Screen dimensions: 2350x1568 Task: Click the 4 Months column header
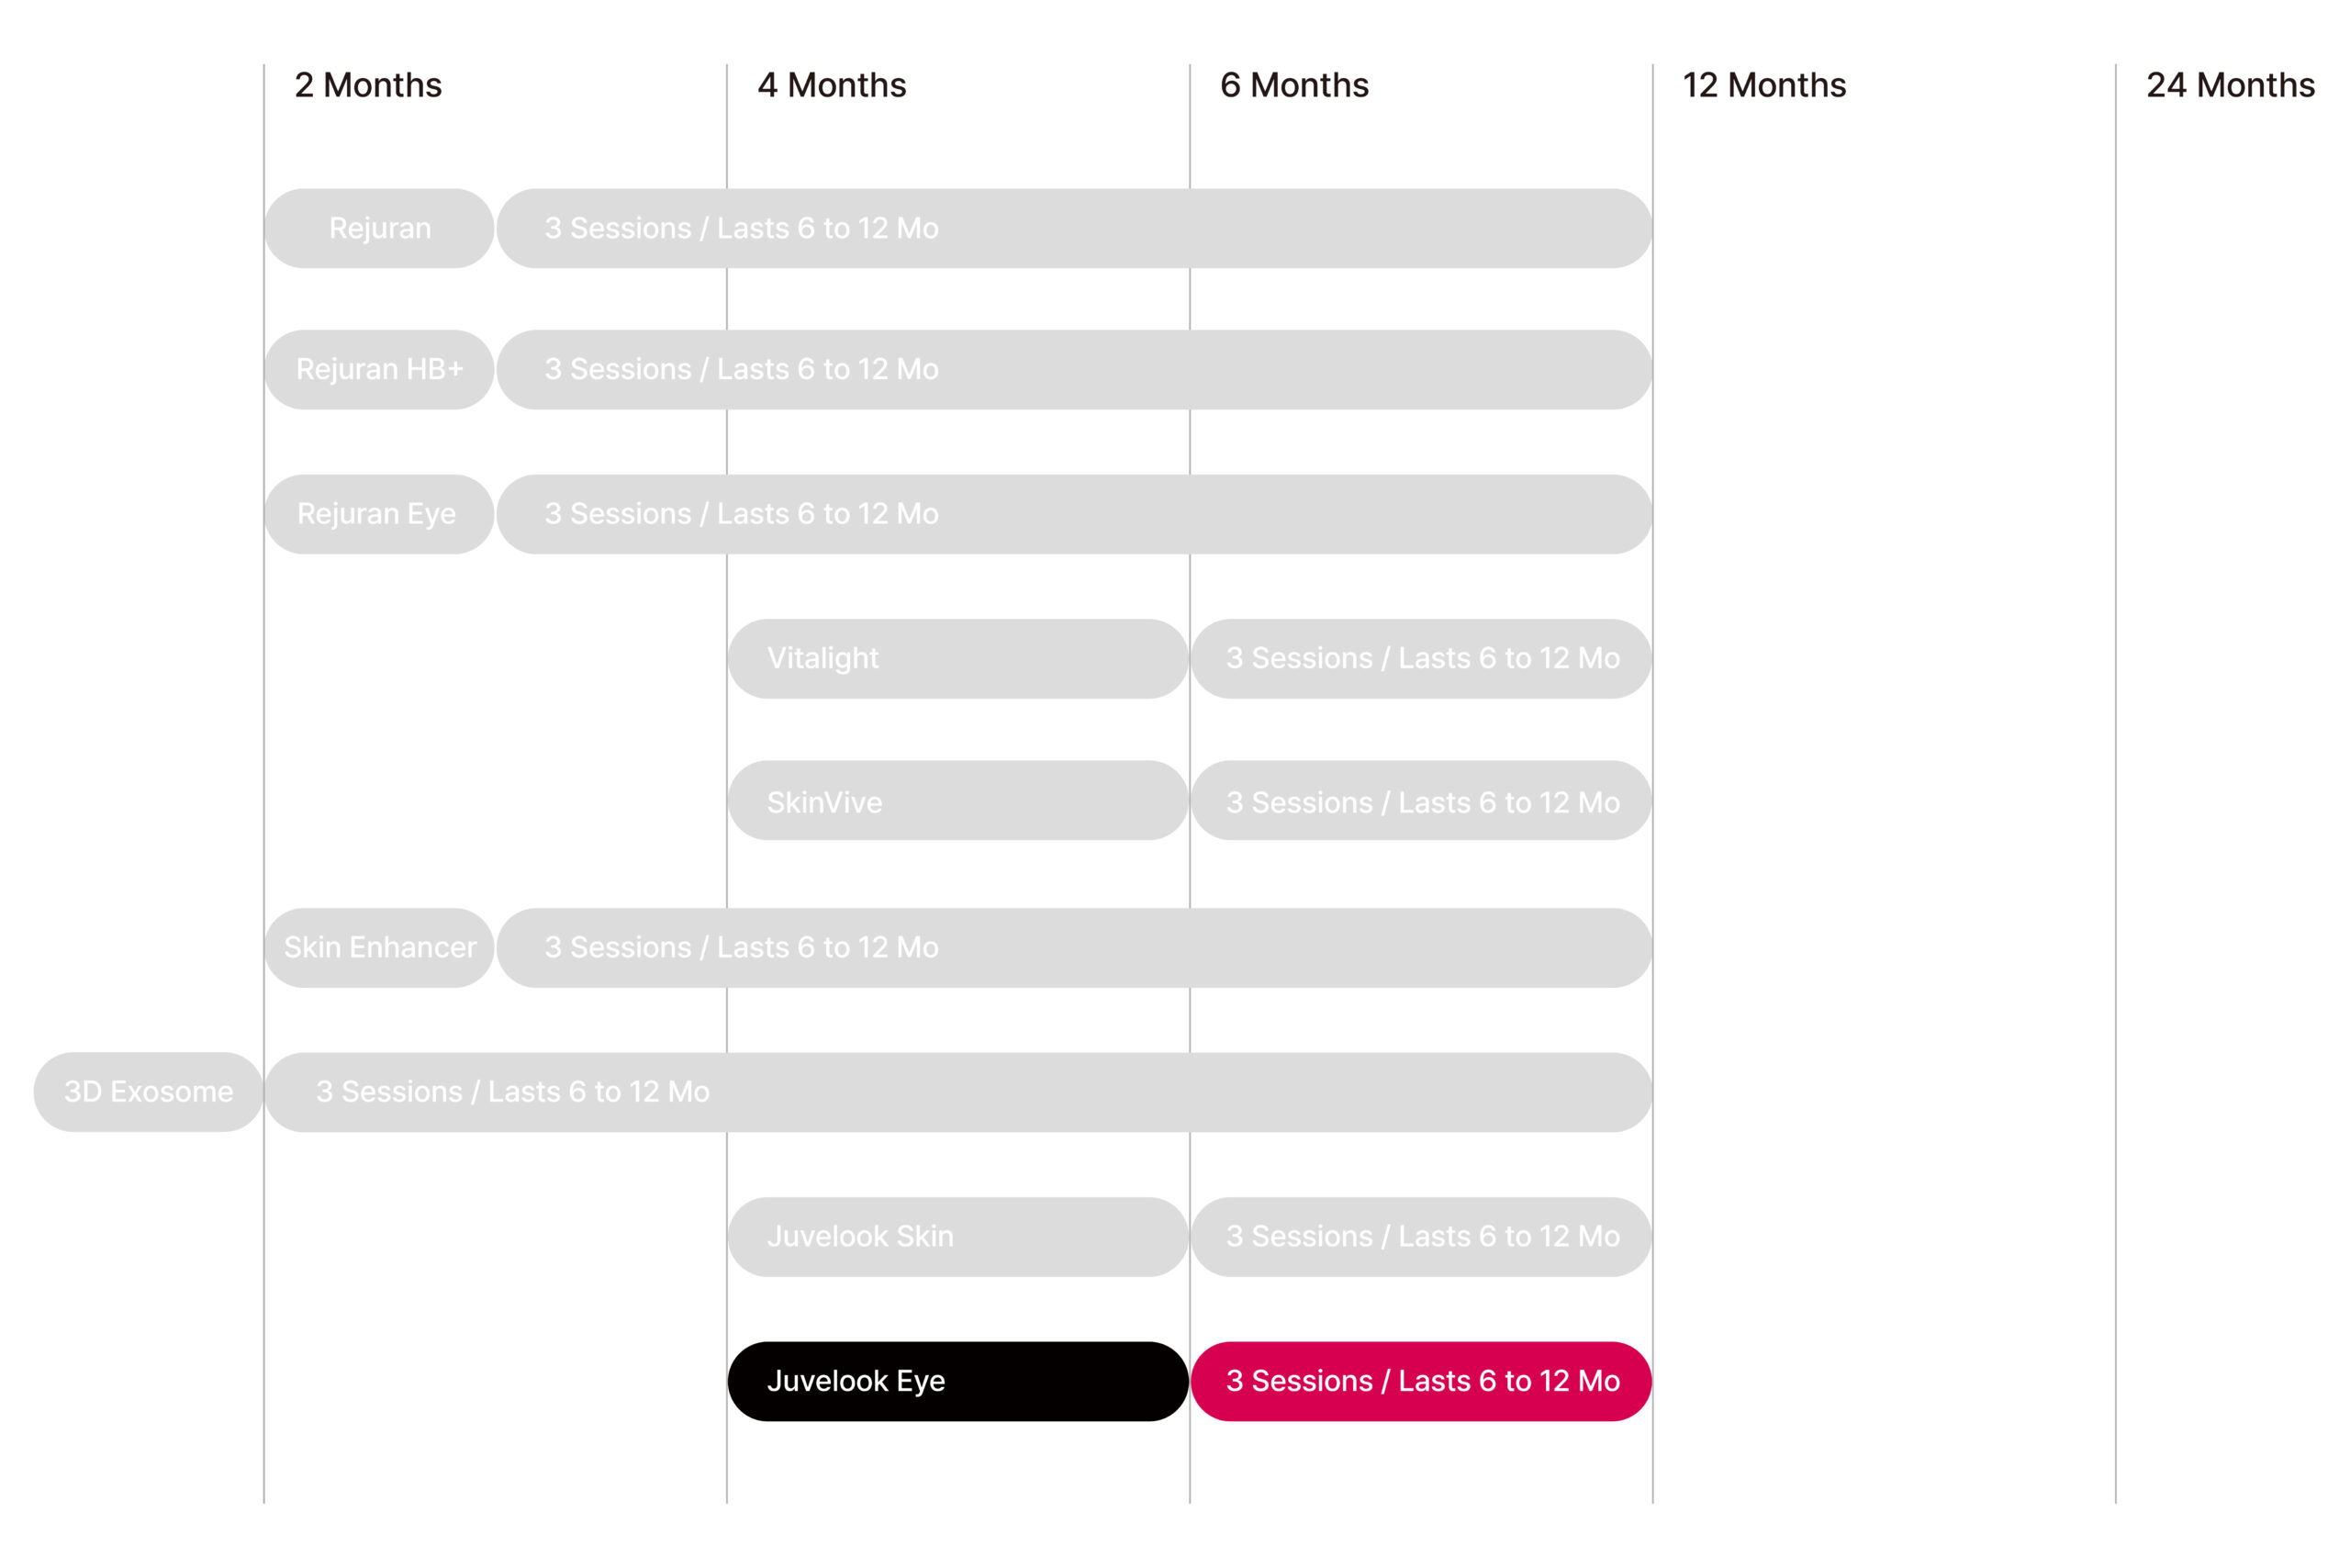(832, 85)
